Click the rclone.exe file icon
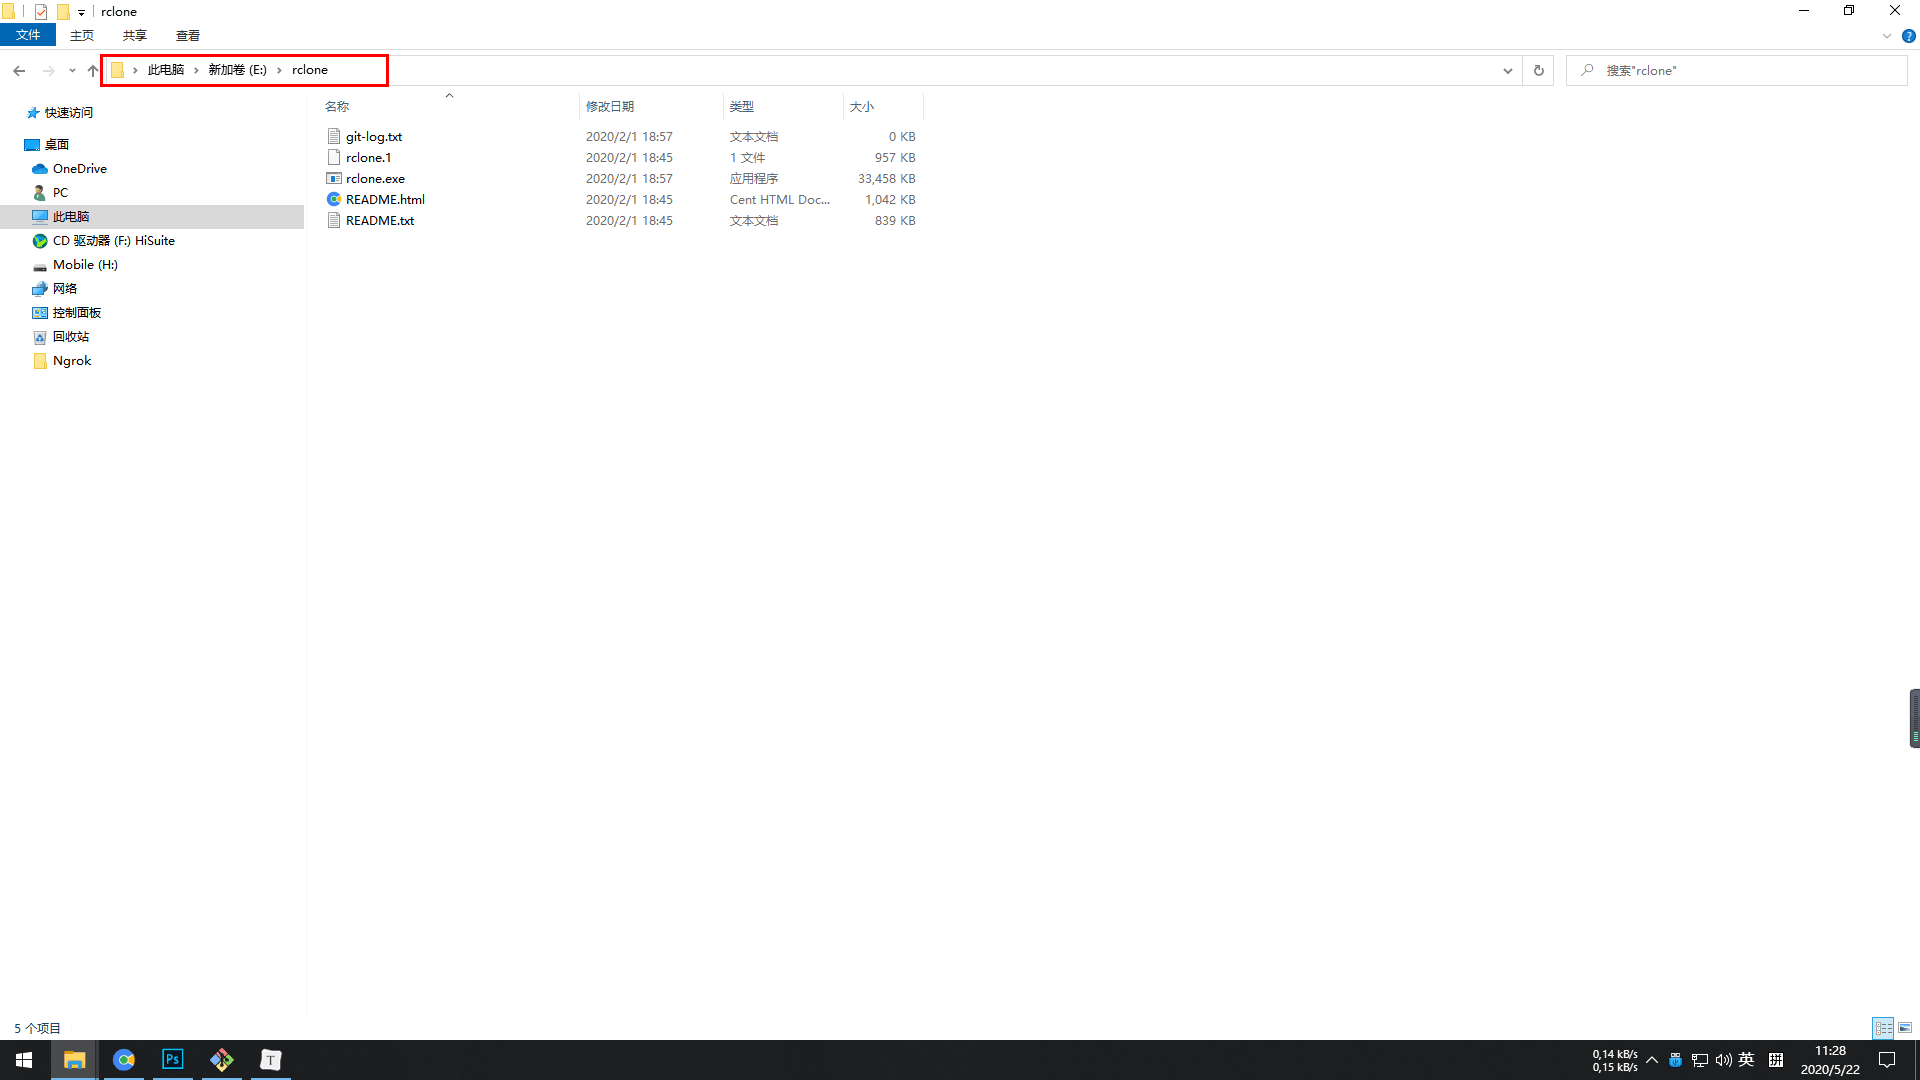This screenshot has width=1920, height=1080. tap(334, 179)
